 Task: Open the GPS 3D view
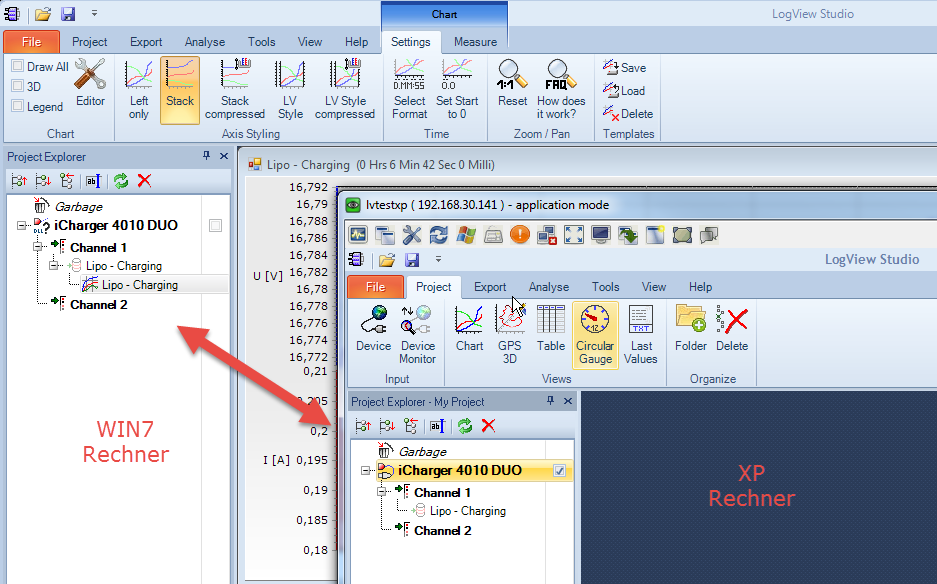tap(510, 335)
